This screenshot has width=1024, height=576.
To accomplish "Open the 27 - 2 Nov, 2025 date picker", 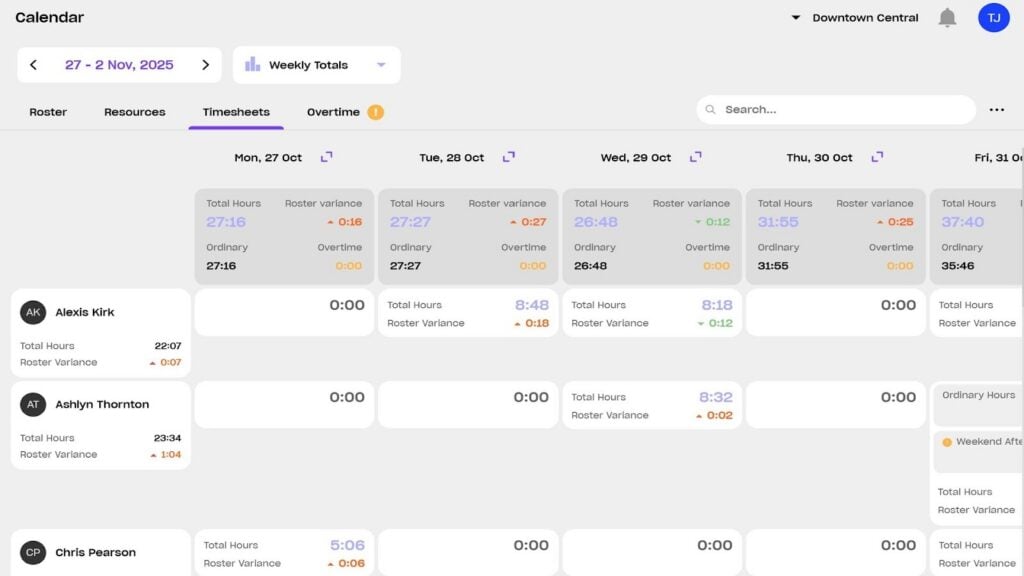I will click(119, 65).
